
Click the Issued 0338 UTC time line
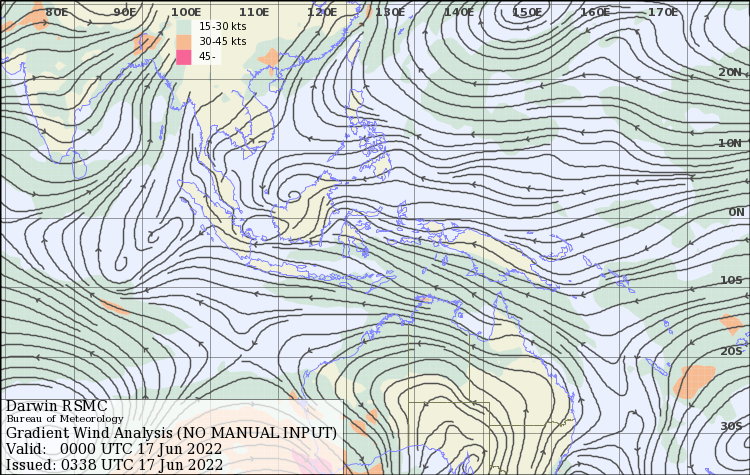[114, 464]
